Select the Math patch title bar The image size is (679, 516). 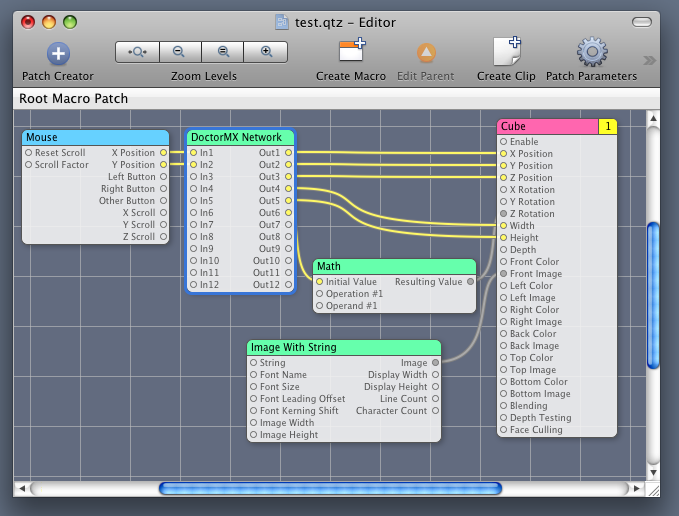tap(394, 266)
